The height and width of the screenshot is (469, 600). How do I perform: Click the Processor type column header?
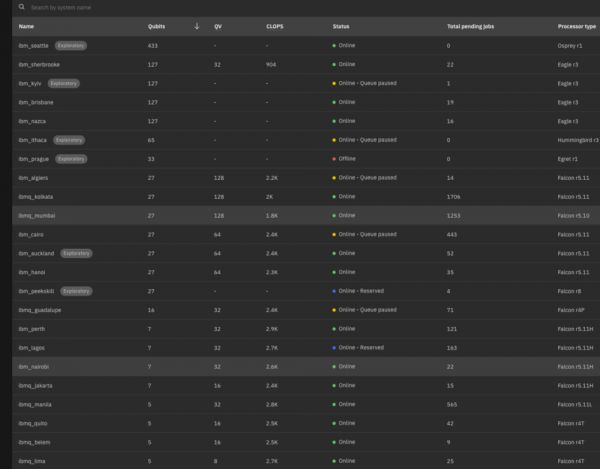577,26
